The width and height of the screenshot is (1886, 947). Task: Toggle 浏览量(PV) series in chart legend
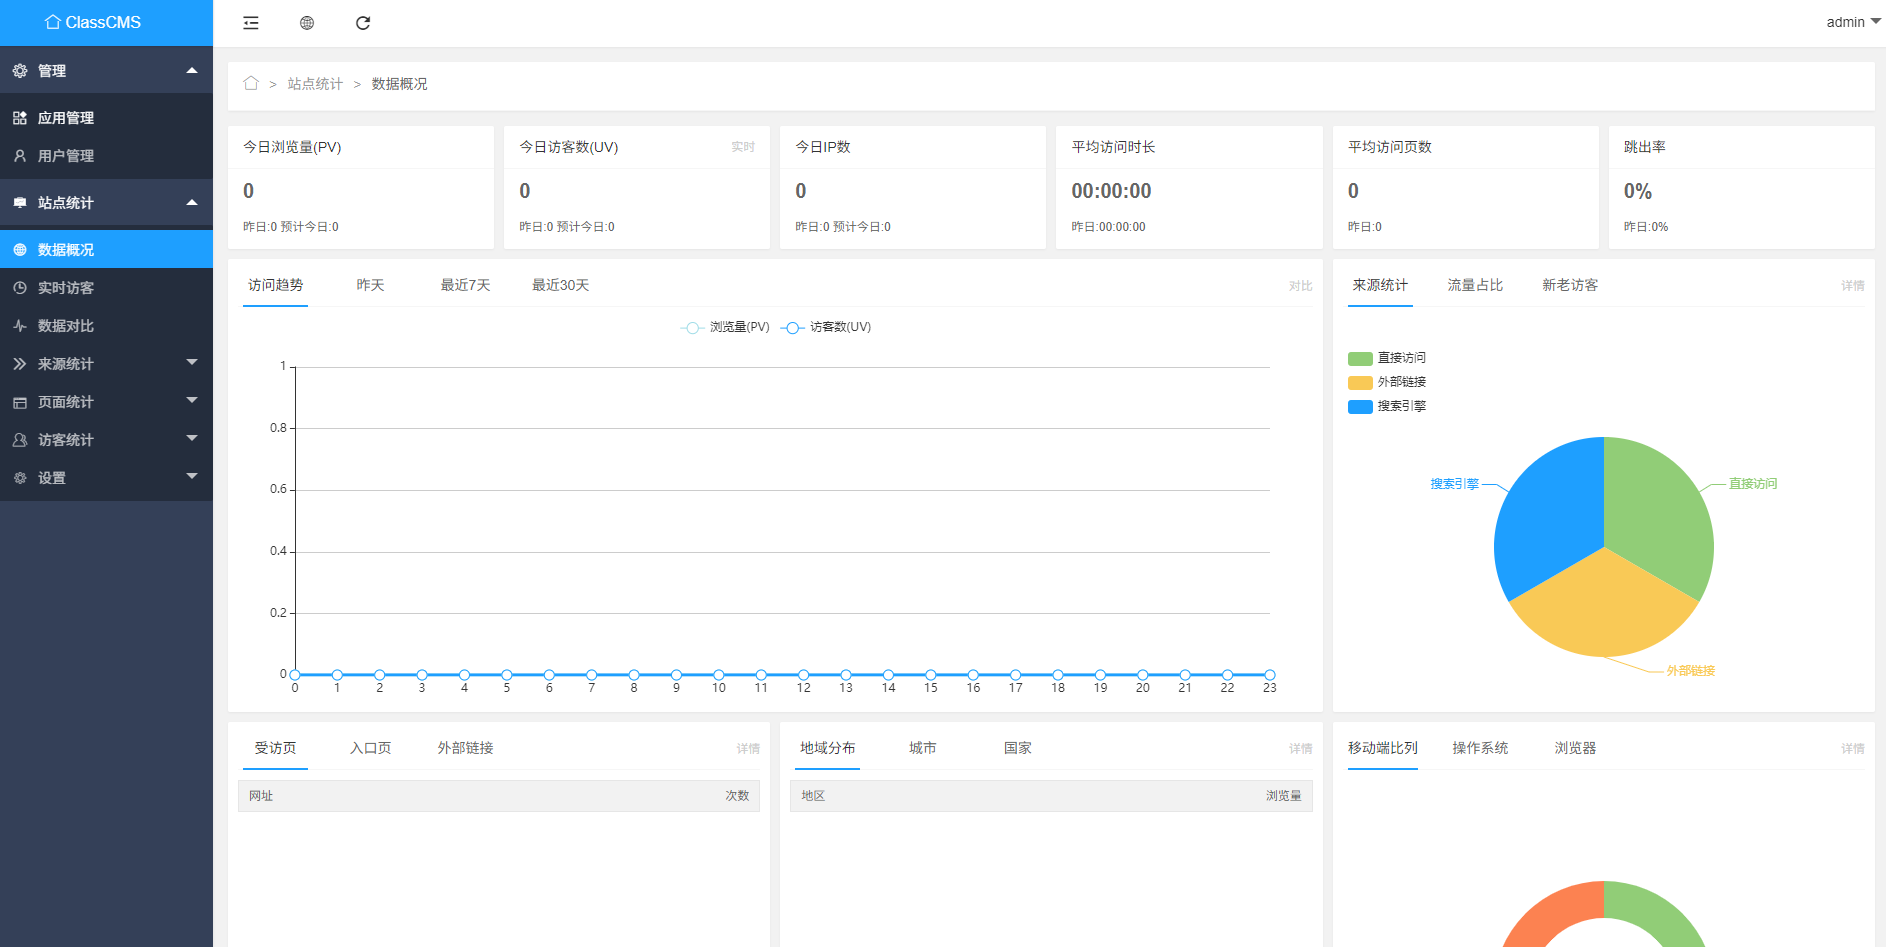[725, 327]
